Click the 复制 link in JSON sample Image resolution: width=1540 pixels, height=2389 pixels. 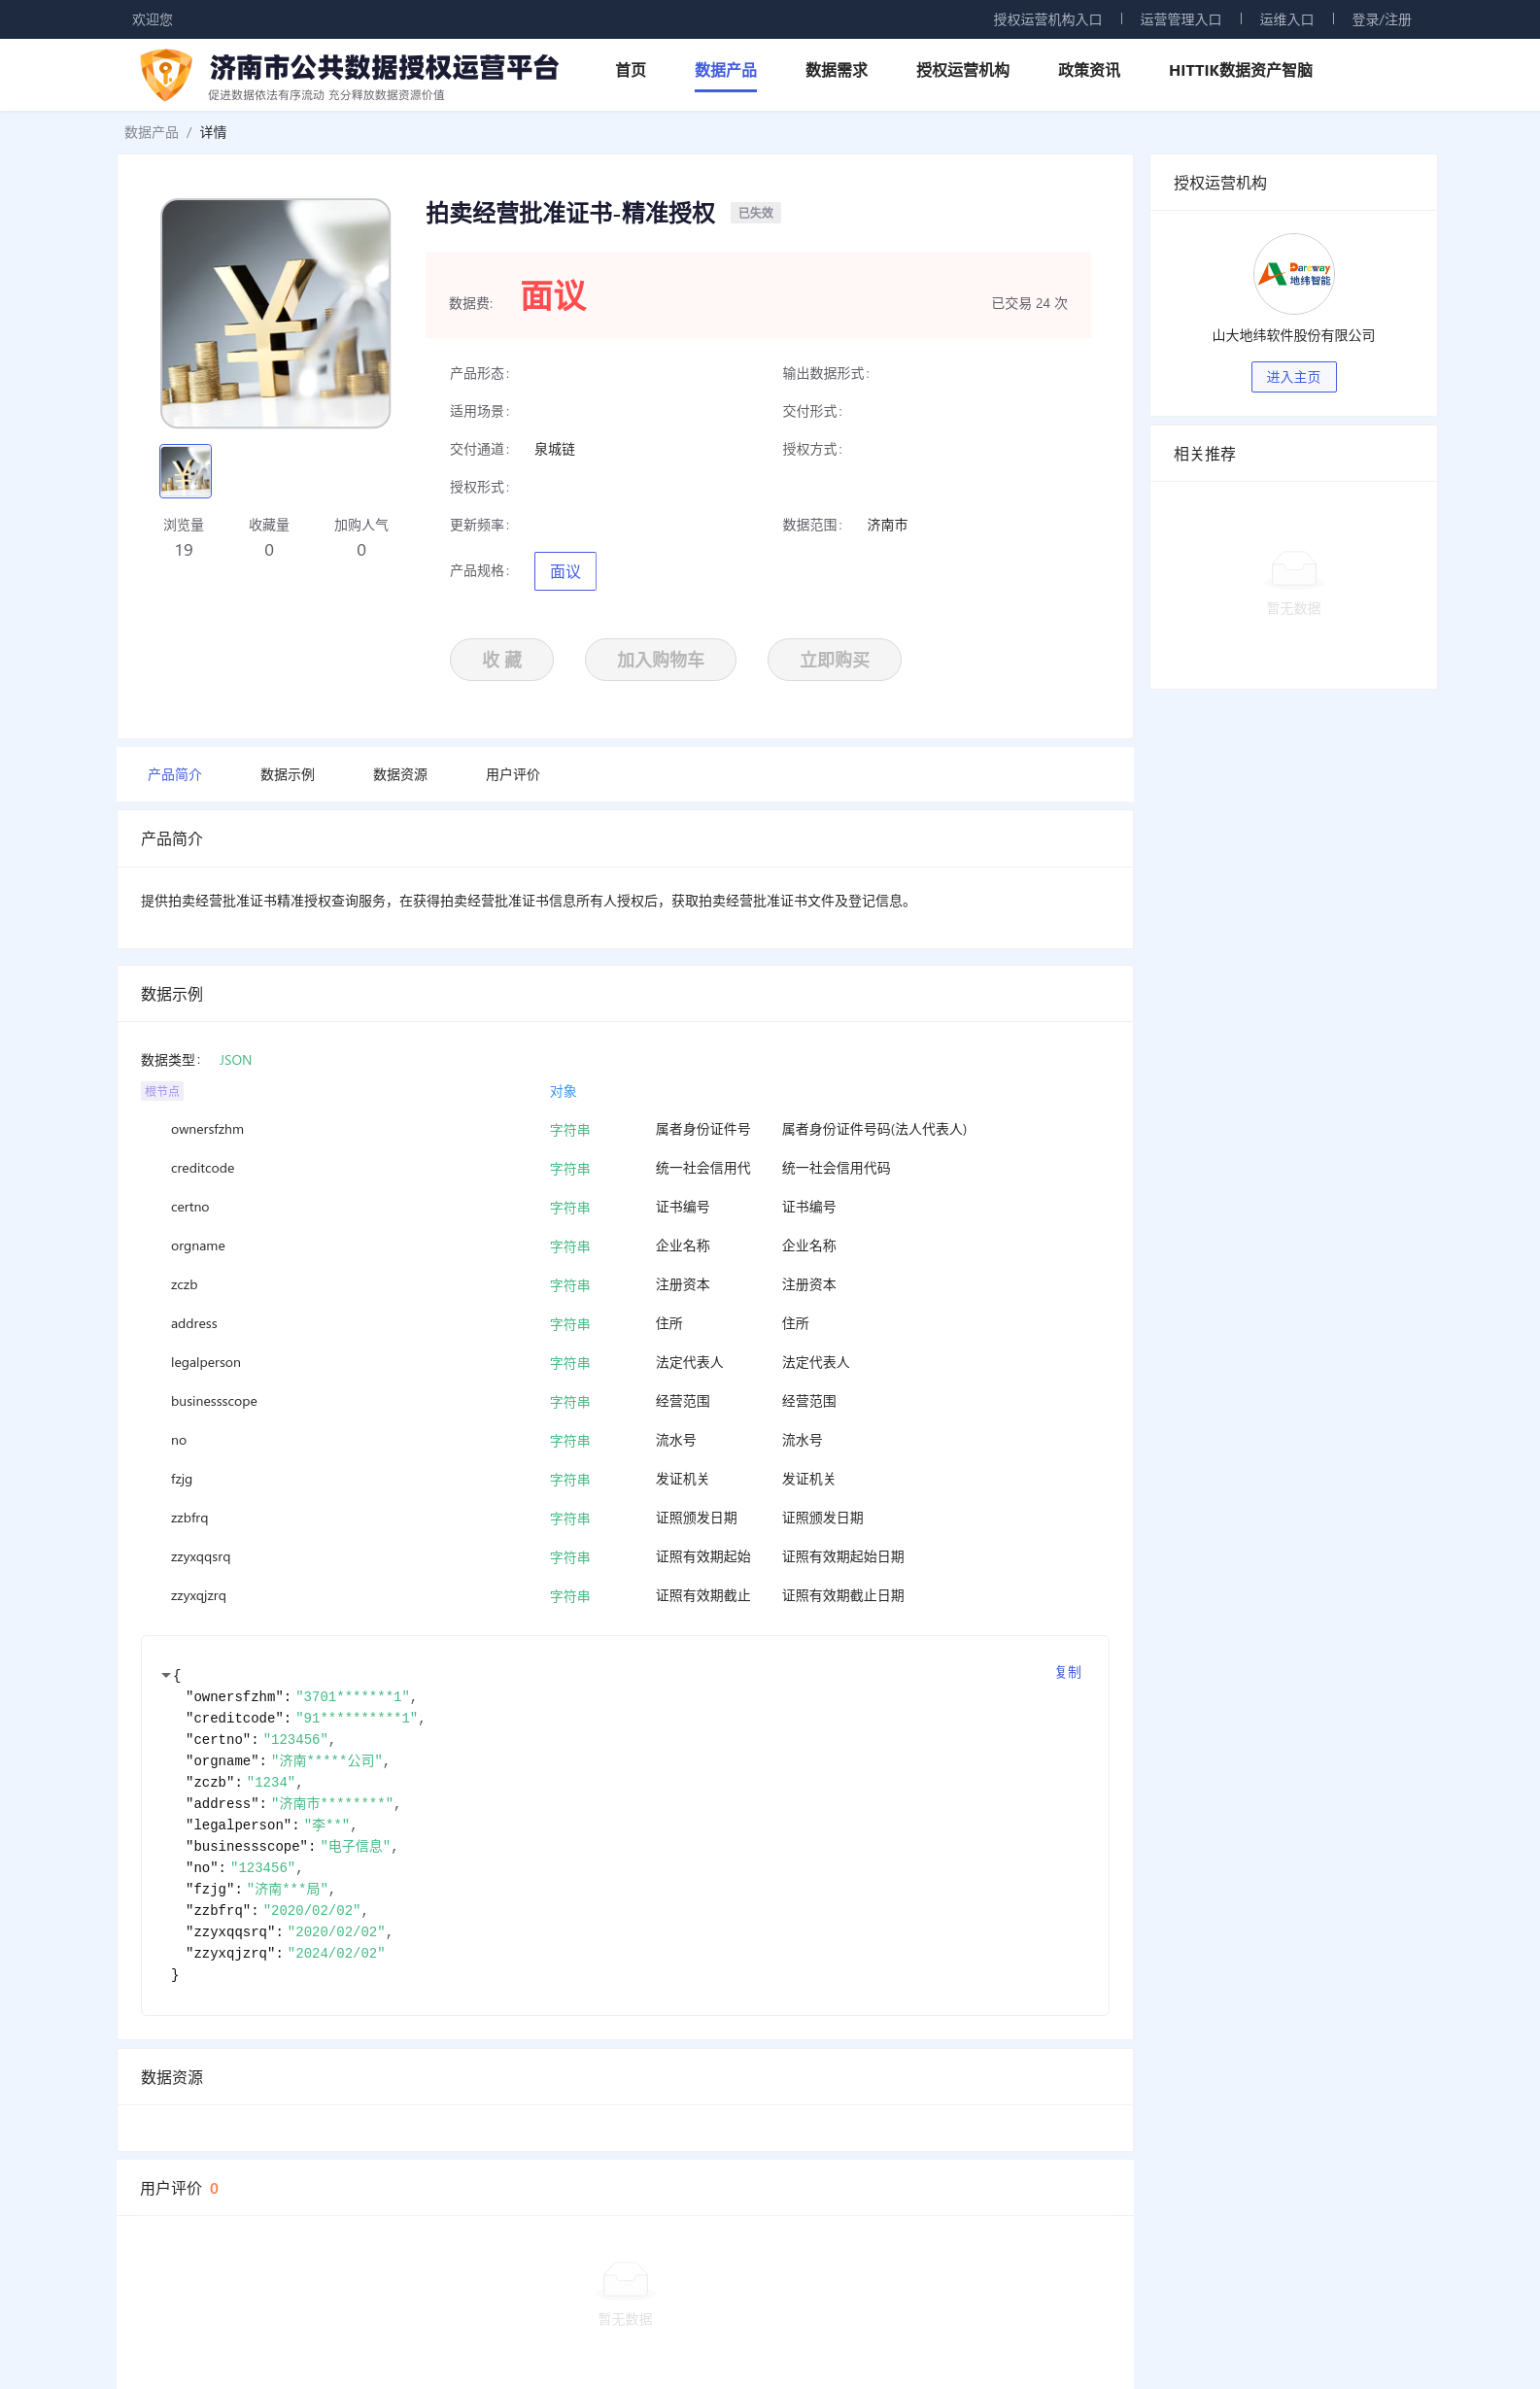coord(1068,1672)
